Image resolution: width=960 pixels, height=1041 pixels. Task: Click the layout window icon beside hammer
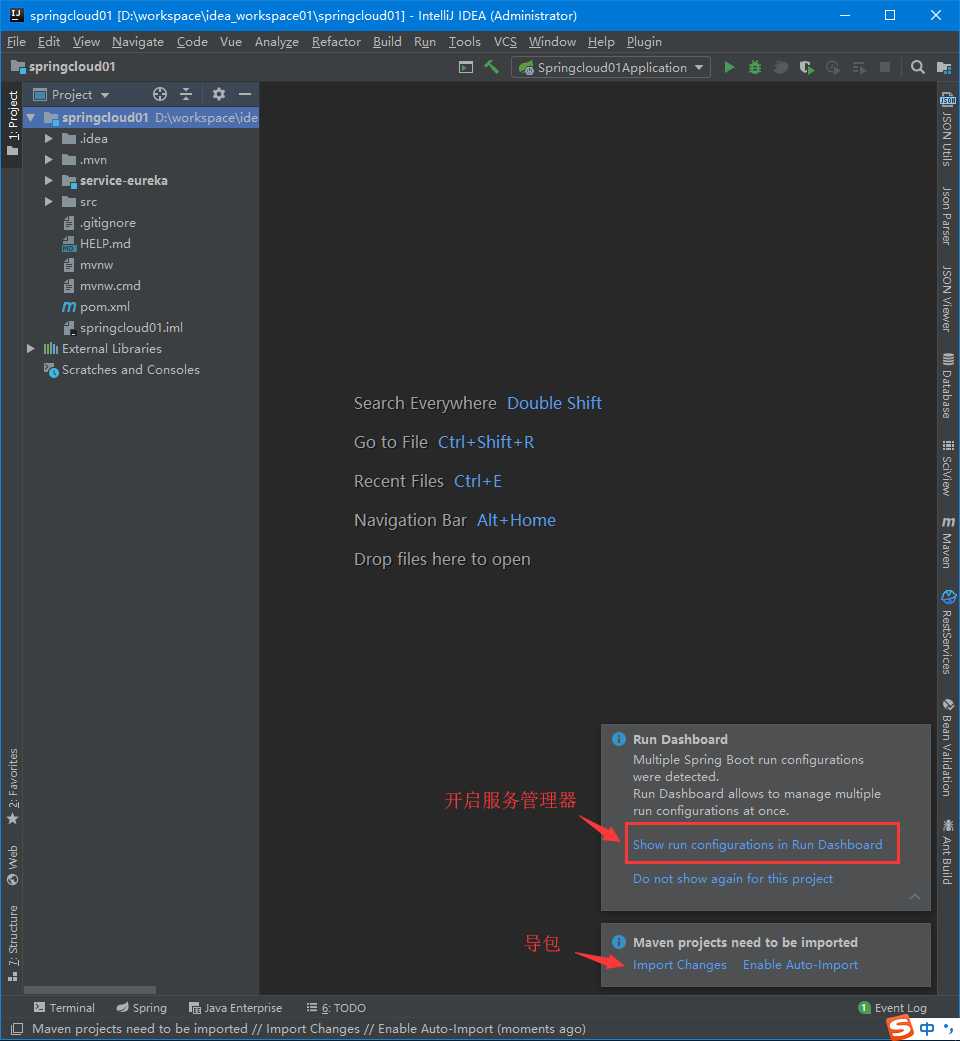pos(466,67)
